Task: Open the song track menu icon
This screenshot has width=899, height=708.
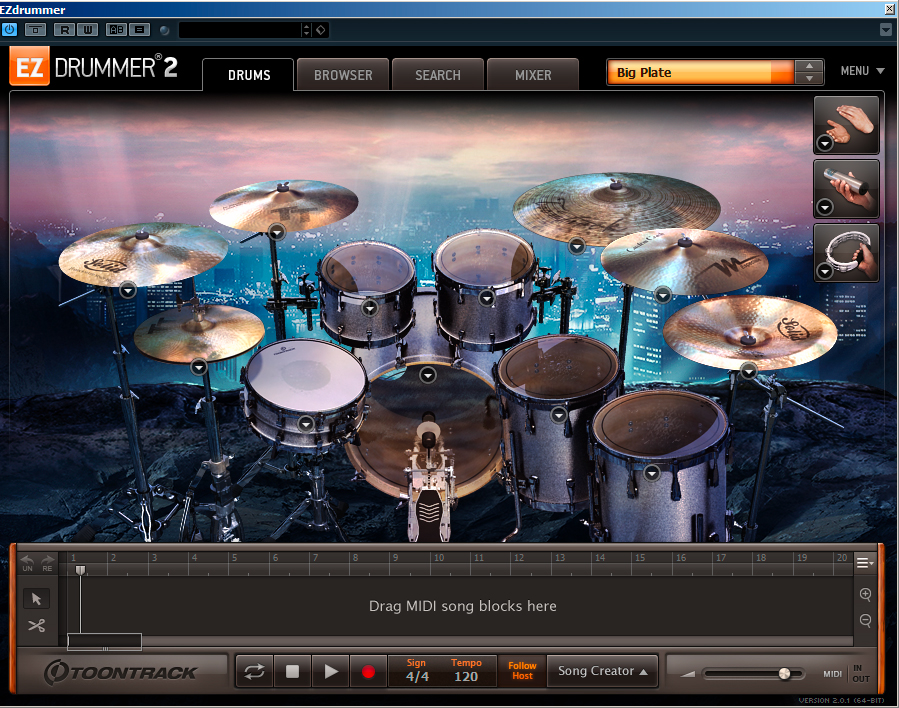Action: point(865,563)
